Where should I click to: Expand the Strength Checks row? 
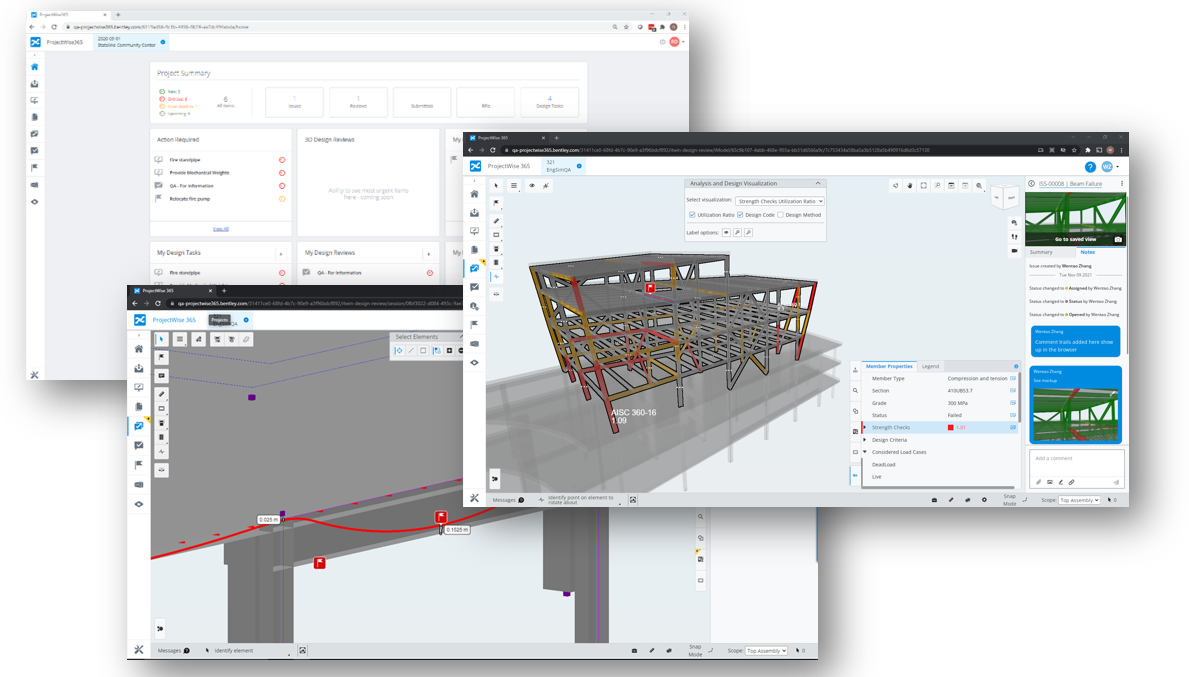(x=864, y=428)
